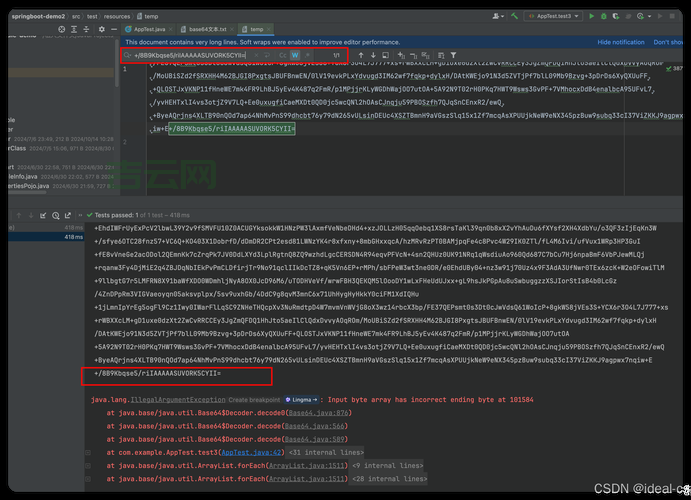Viewport: 691px width, 500px height.
Task: Click the Lingma assistant button
Action: 296,398
